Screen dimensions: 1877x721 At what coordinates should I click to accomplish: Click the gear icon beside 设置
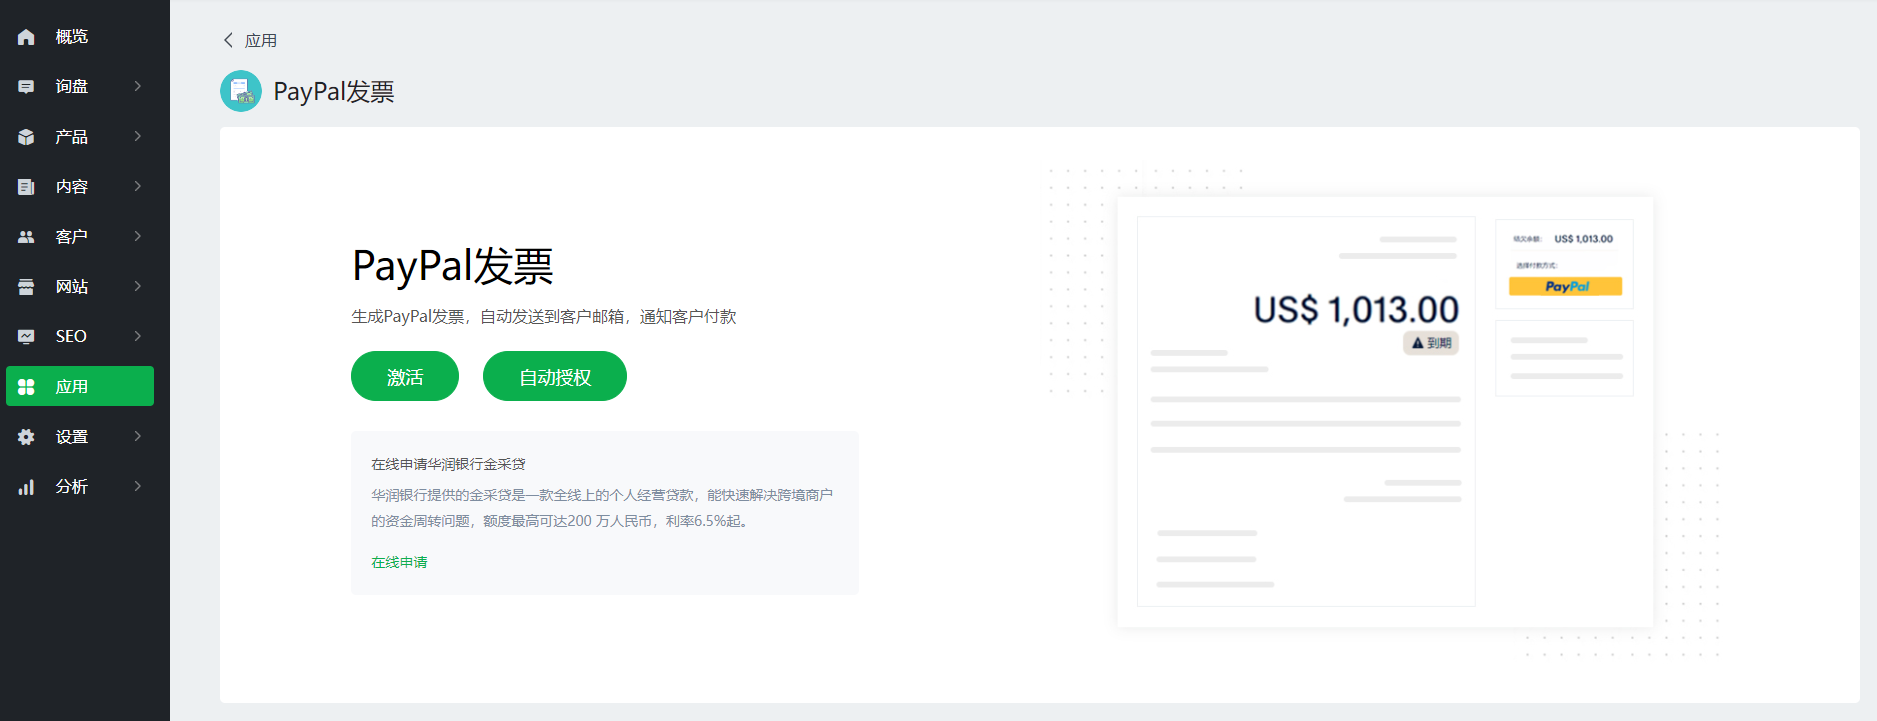(x=26, y=437)
